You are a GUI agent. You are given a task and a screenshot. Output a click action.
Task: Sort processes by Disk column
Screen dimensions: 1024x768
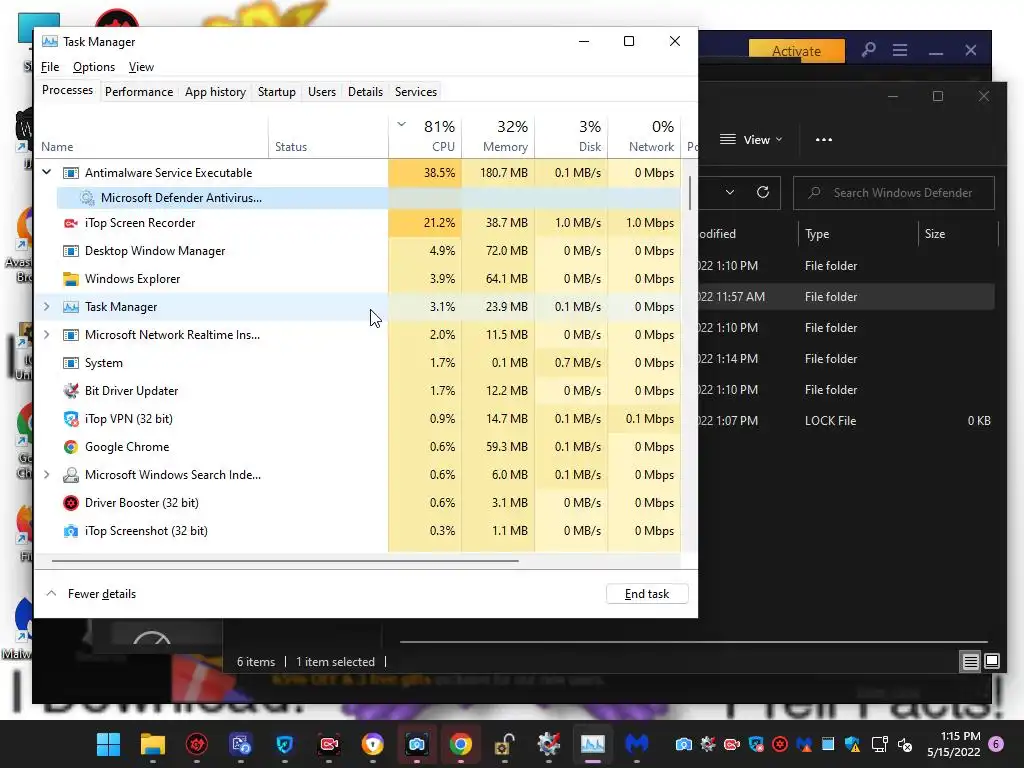571,136
